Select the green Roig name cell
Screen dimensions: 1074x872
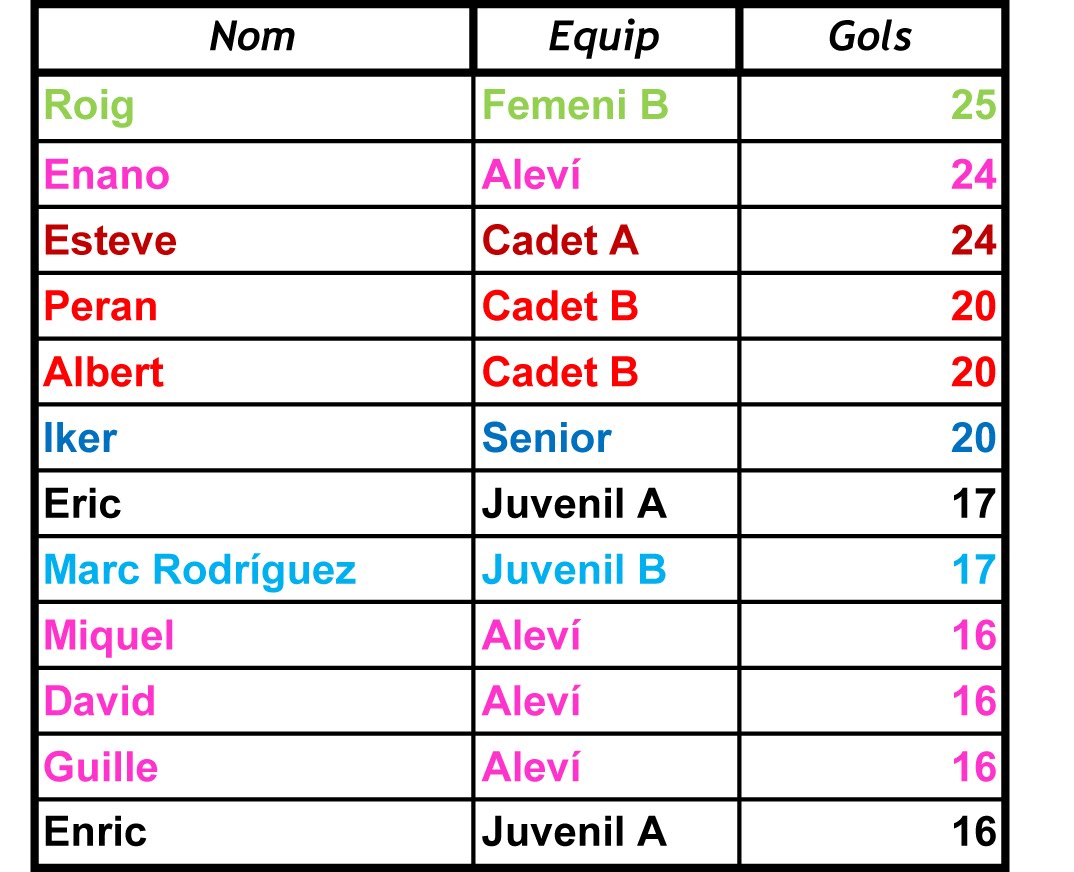pos(255,108)
